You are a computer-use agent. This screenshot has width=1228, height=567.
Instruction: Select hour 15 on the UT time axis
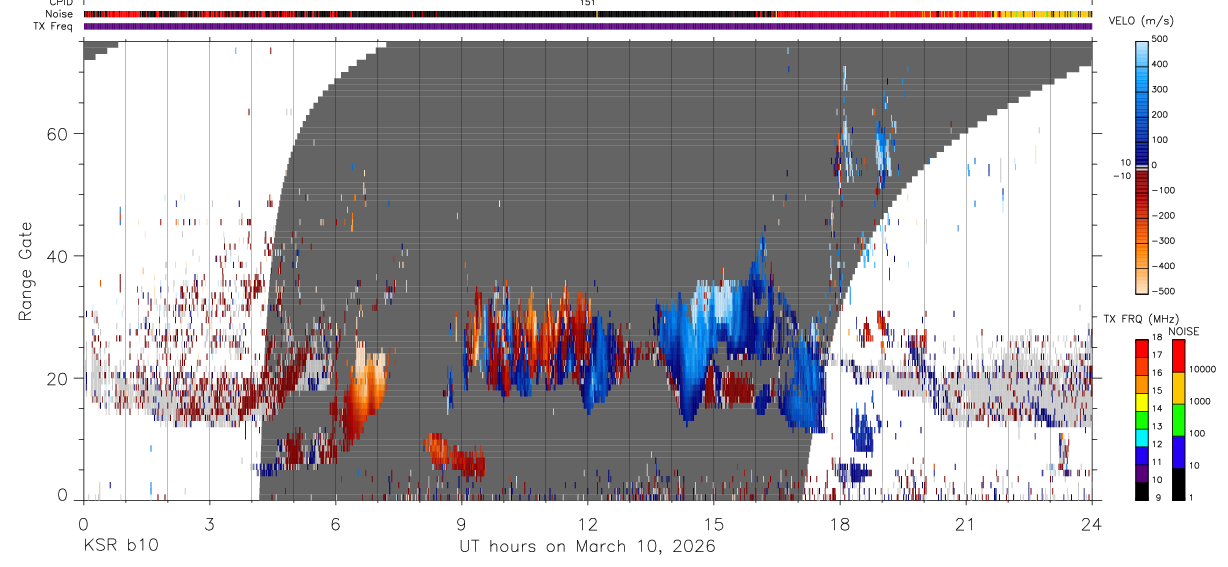tap(714, 524)
